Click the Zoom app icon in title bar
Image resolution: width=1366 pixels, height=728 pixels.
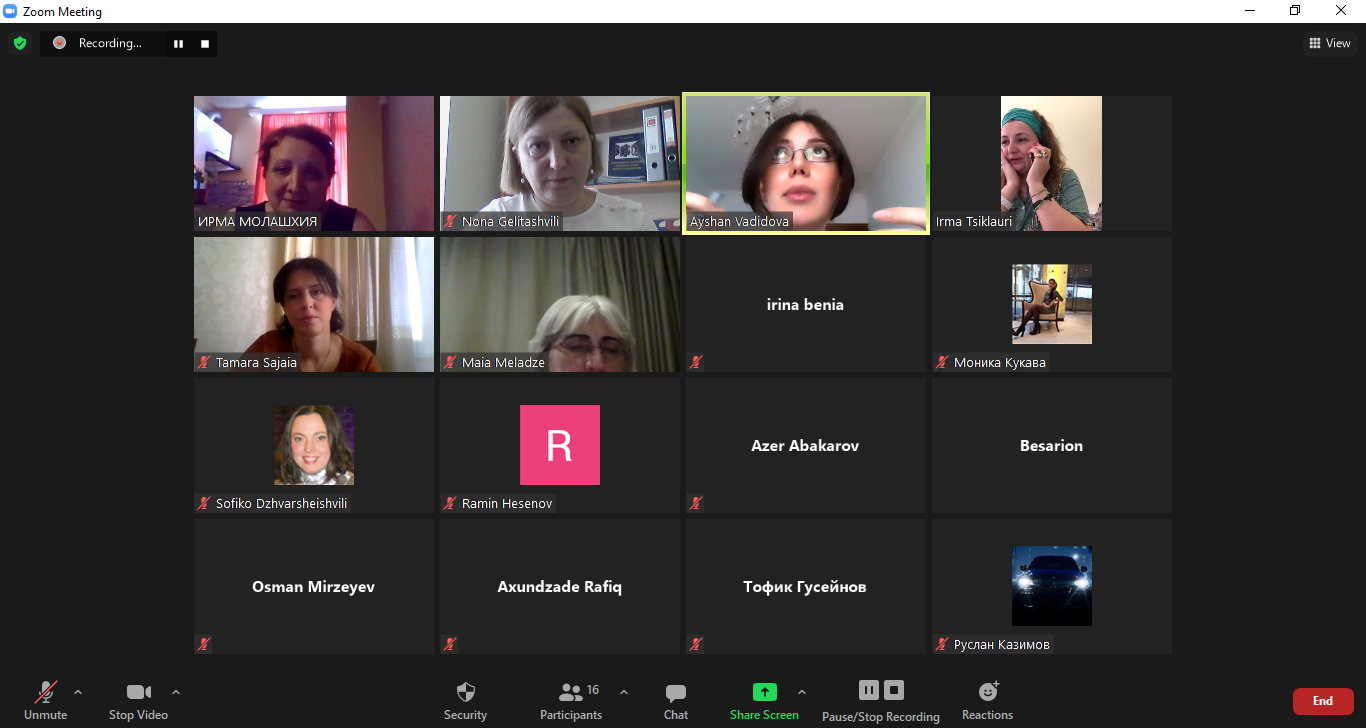[11, 11]
